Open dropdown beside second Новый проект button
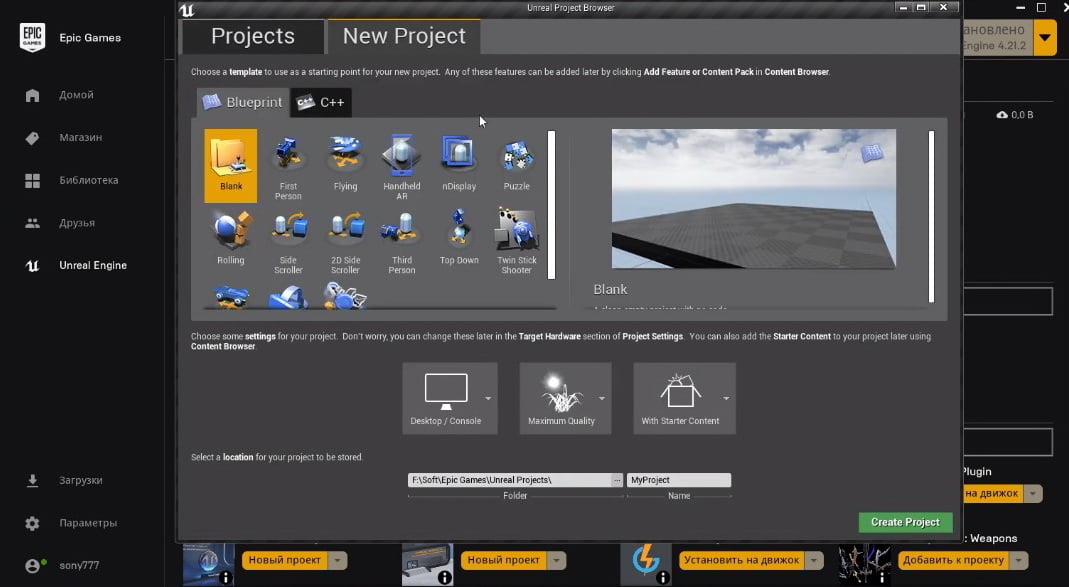 click(556, 560)
